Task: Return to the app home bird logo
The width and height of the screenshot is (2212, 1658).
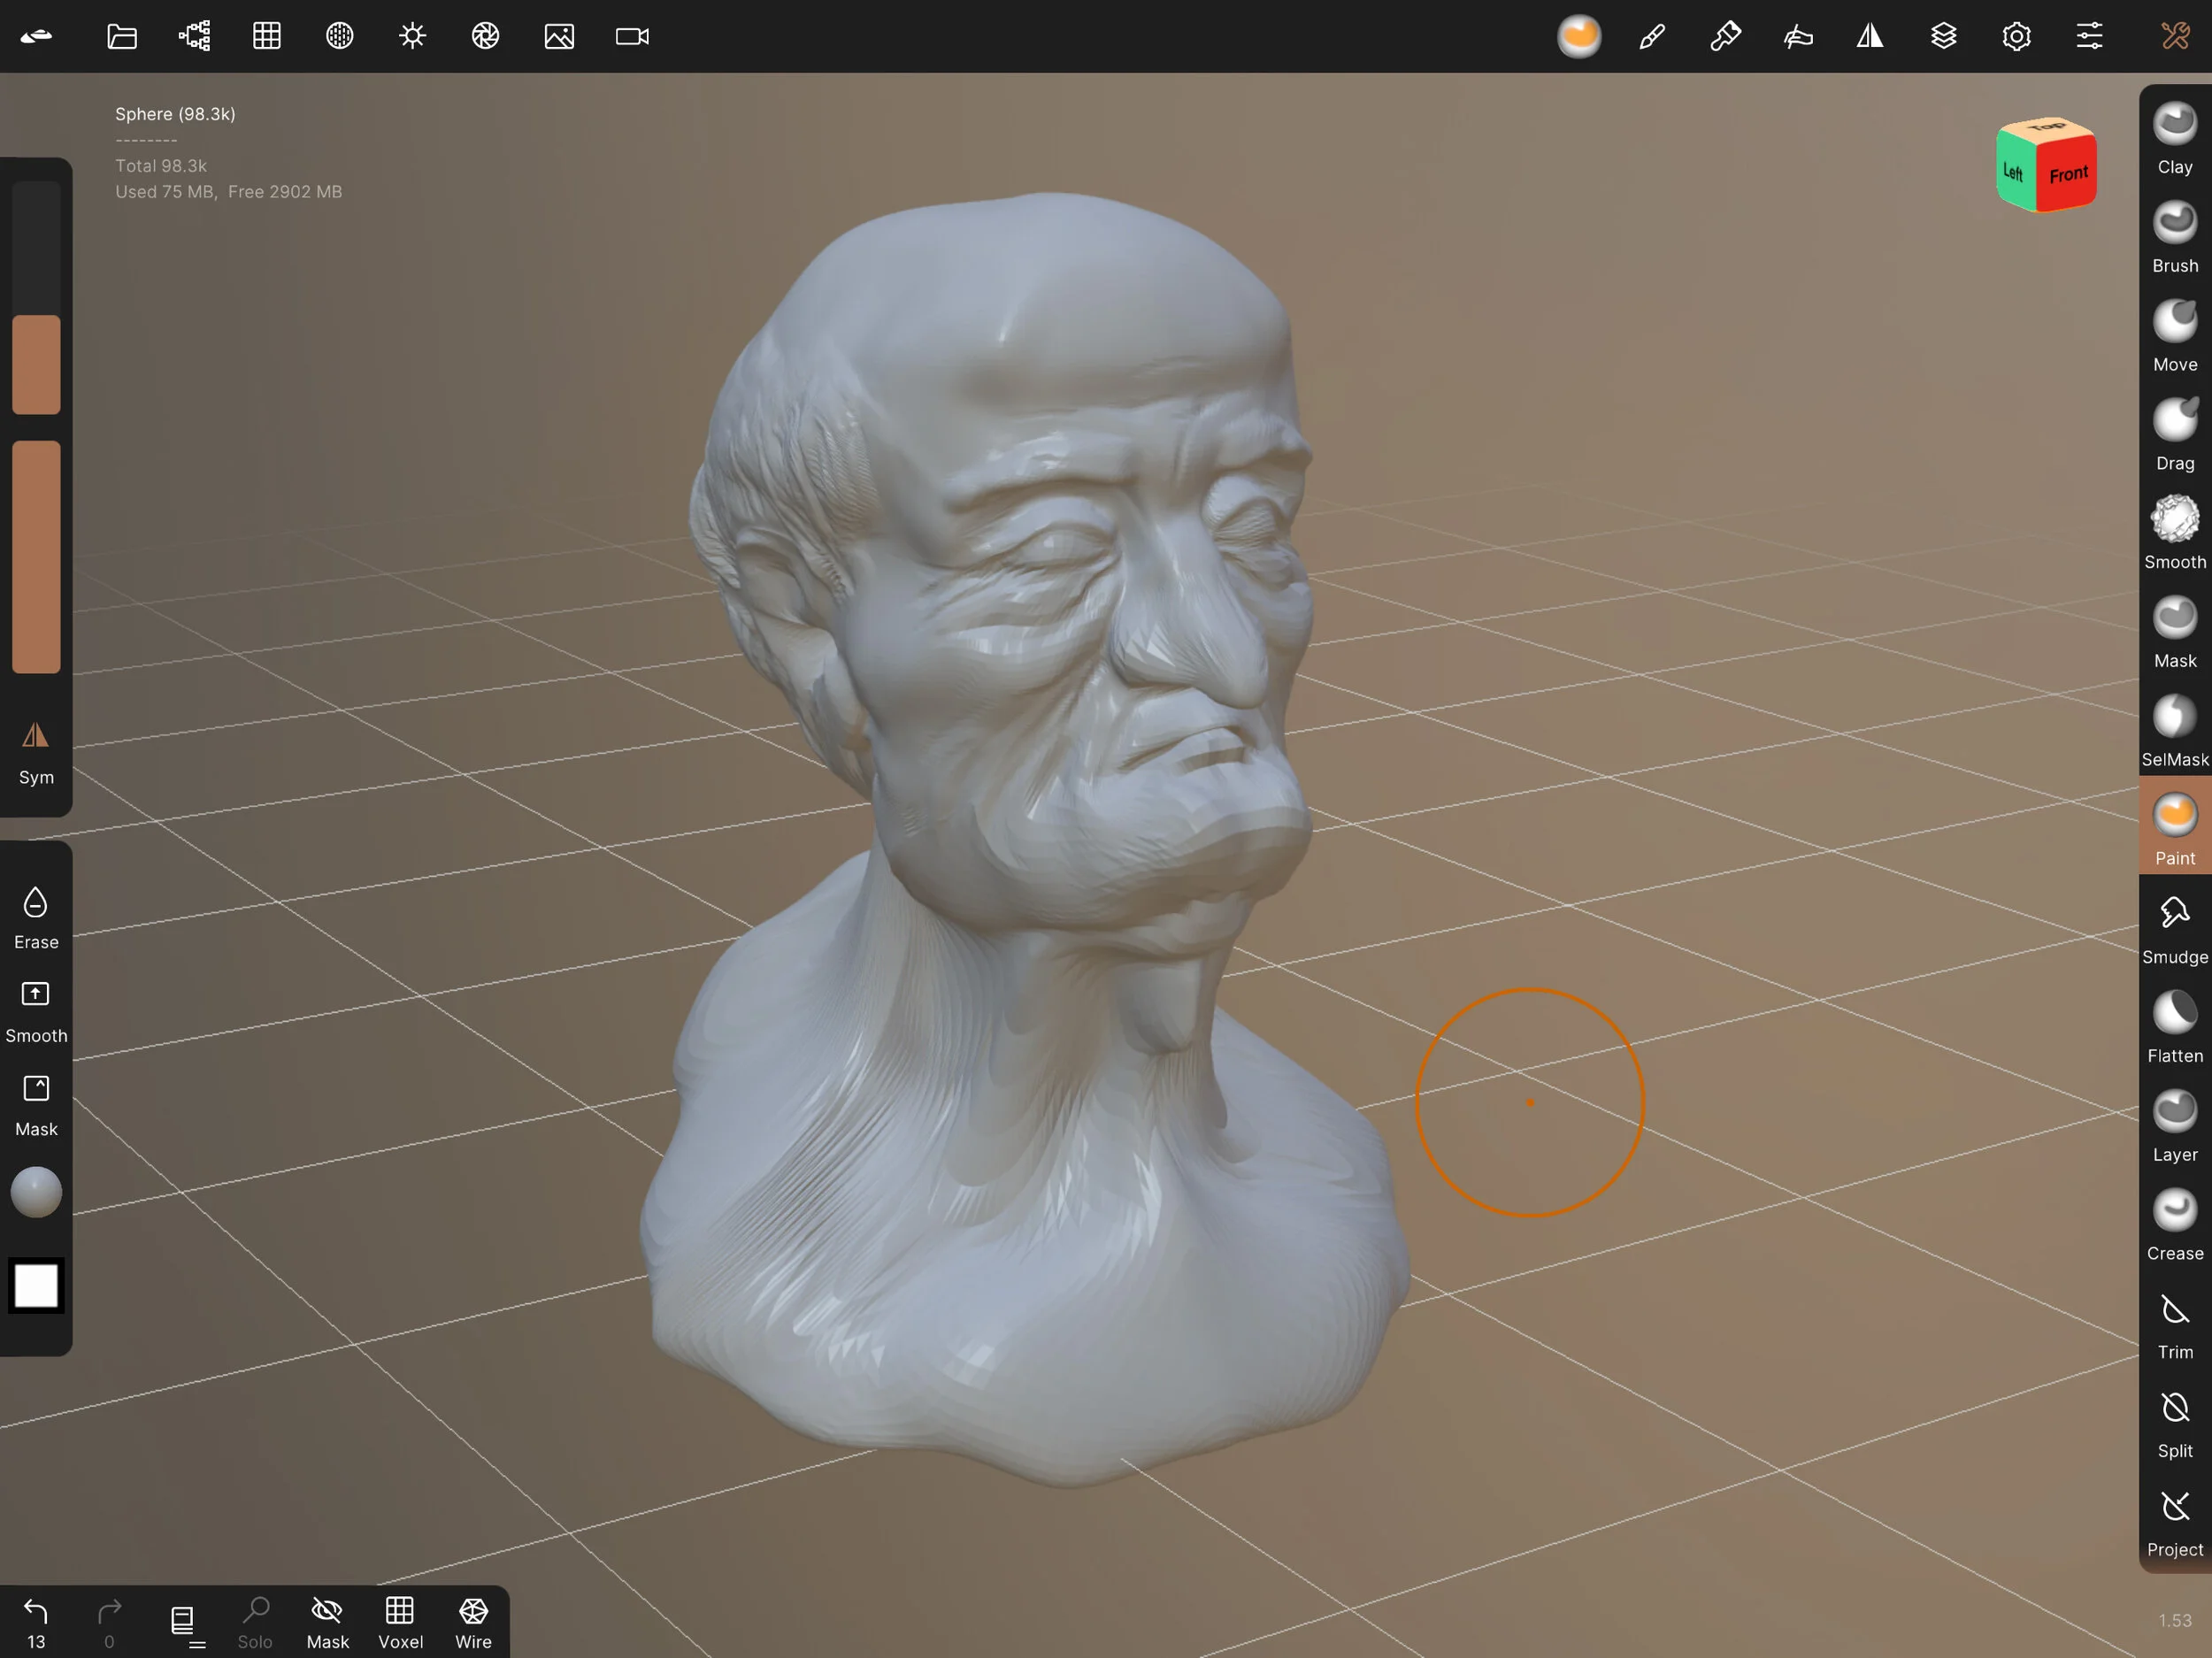Action: (x=36, y=37)
